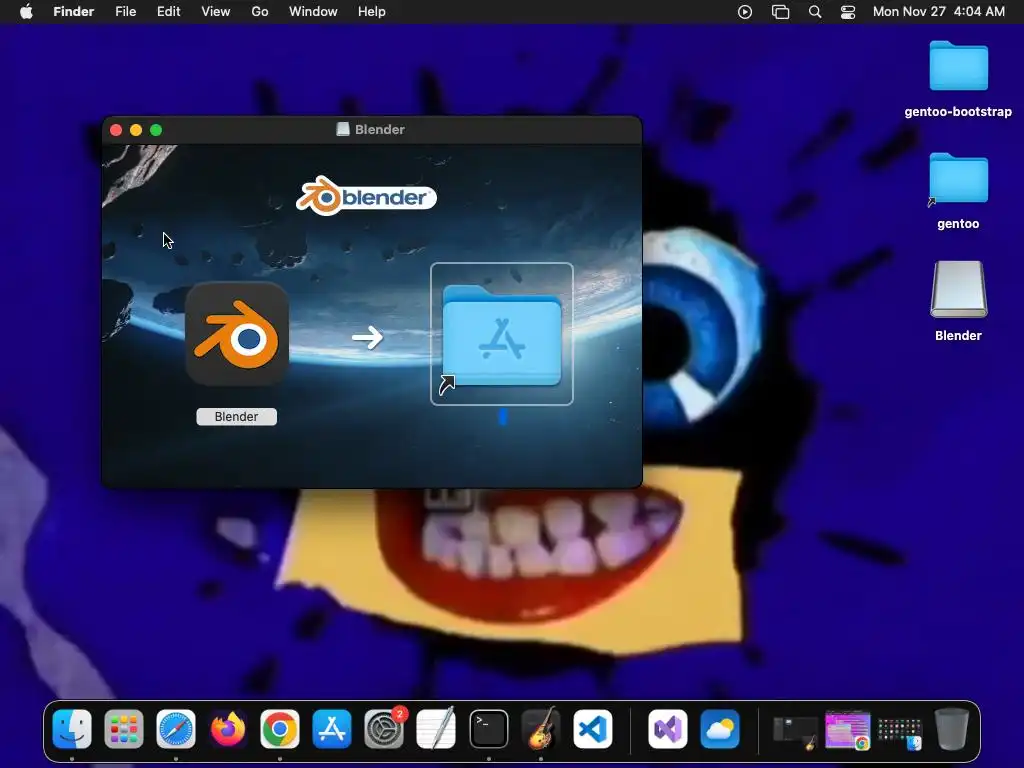The image size is (1024, 768).
Task: Open the App Store from the Dock
Action: coord(332,729)
